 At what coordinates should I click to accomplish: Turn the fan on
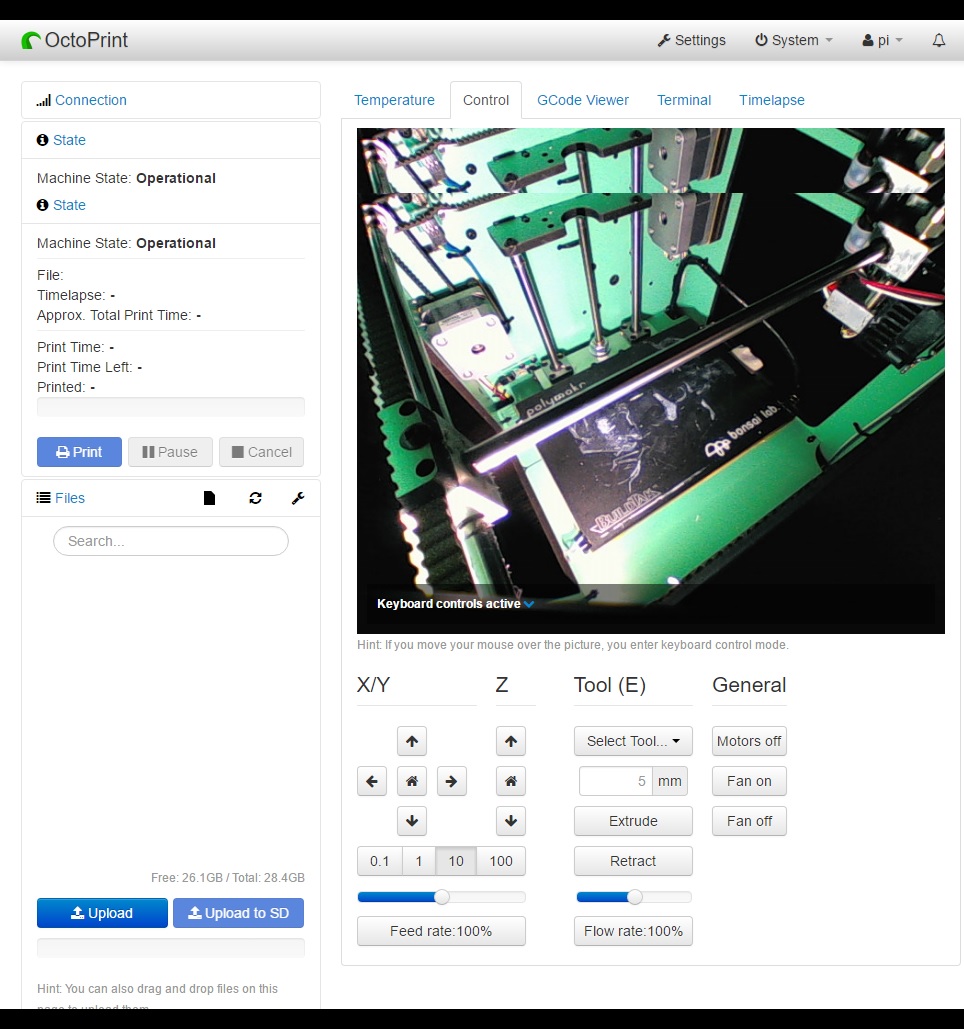click(x=748, y=781)
